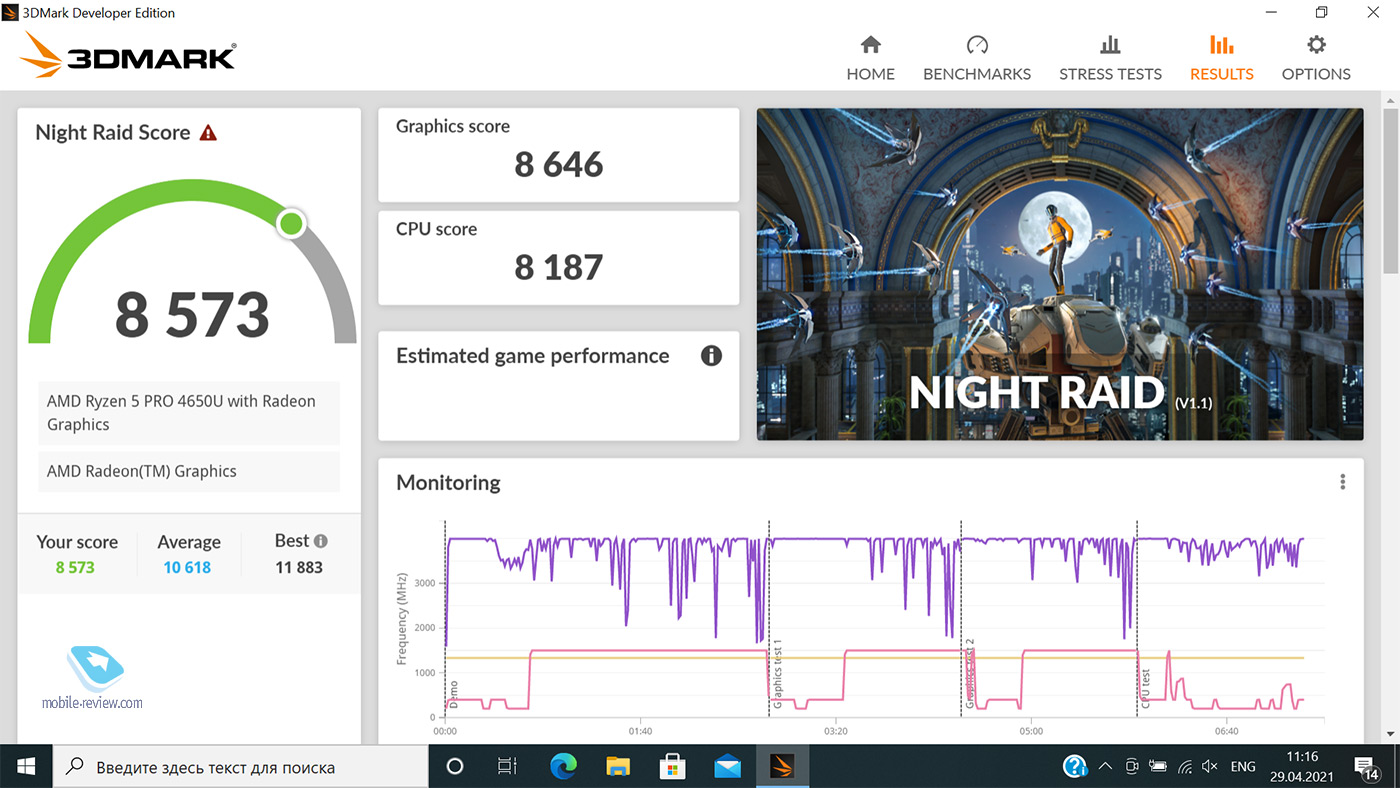Open the Monitoring panel options menu
Image resolution: width=1400 pixels, height=788 pixels.
(x=1343, y=482)
